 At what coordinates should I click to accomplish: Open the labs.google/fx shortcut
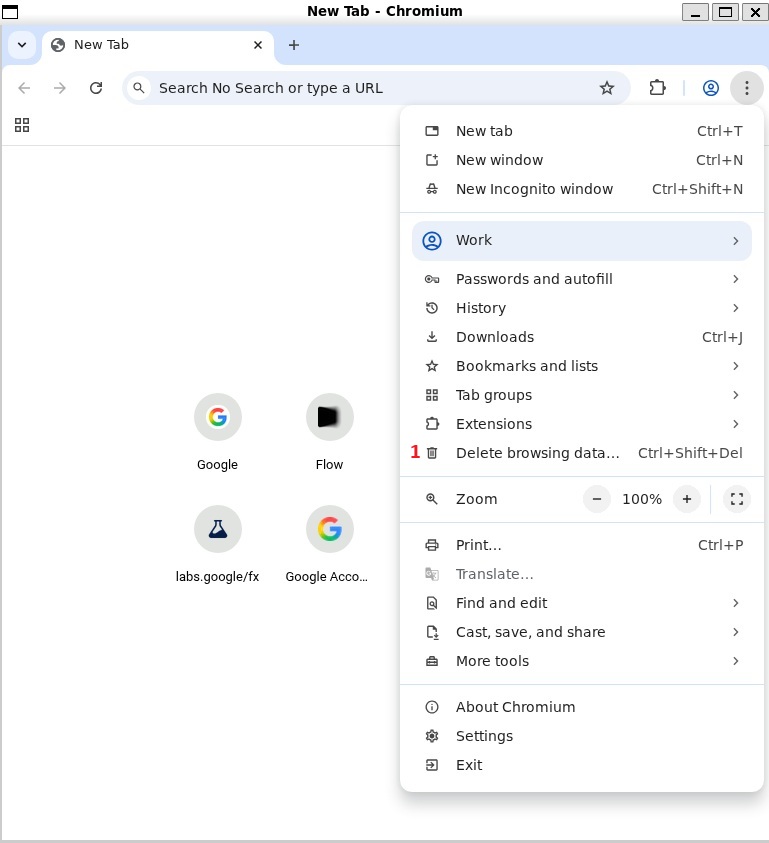(217, 529)
